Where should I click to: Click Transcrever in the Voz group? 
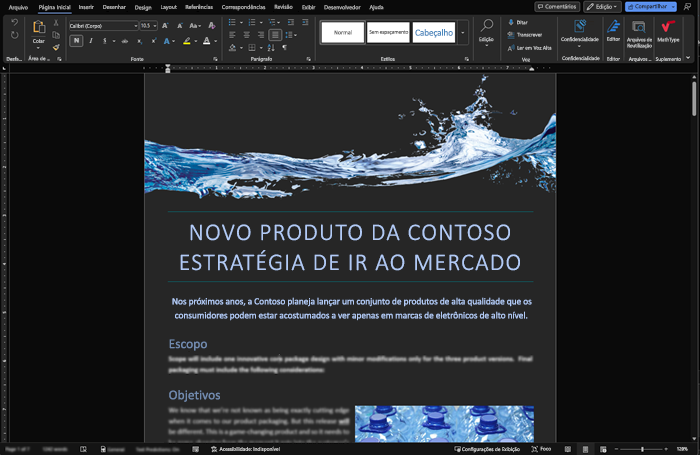pyautogui.click(x=525, y=35)
